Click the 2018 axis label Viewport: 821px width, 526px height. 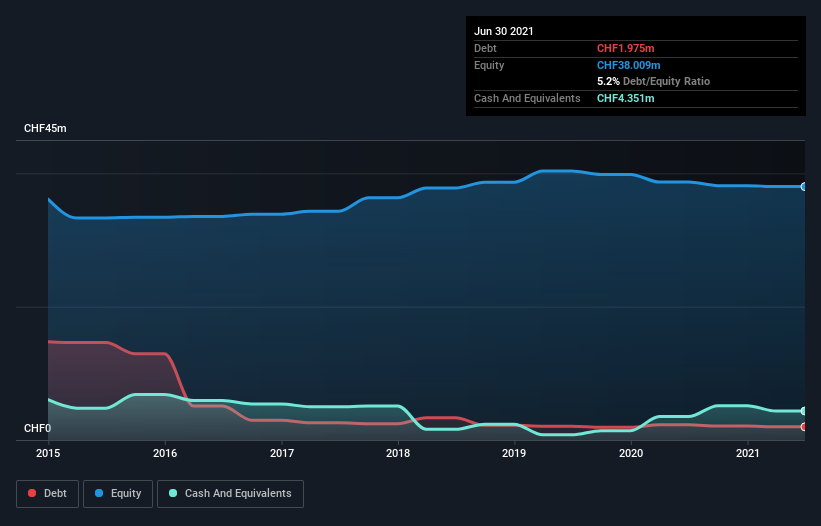pyautogui.click(x=398, y=453)
